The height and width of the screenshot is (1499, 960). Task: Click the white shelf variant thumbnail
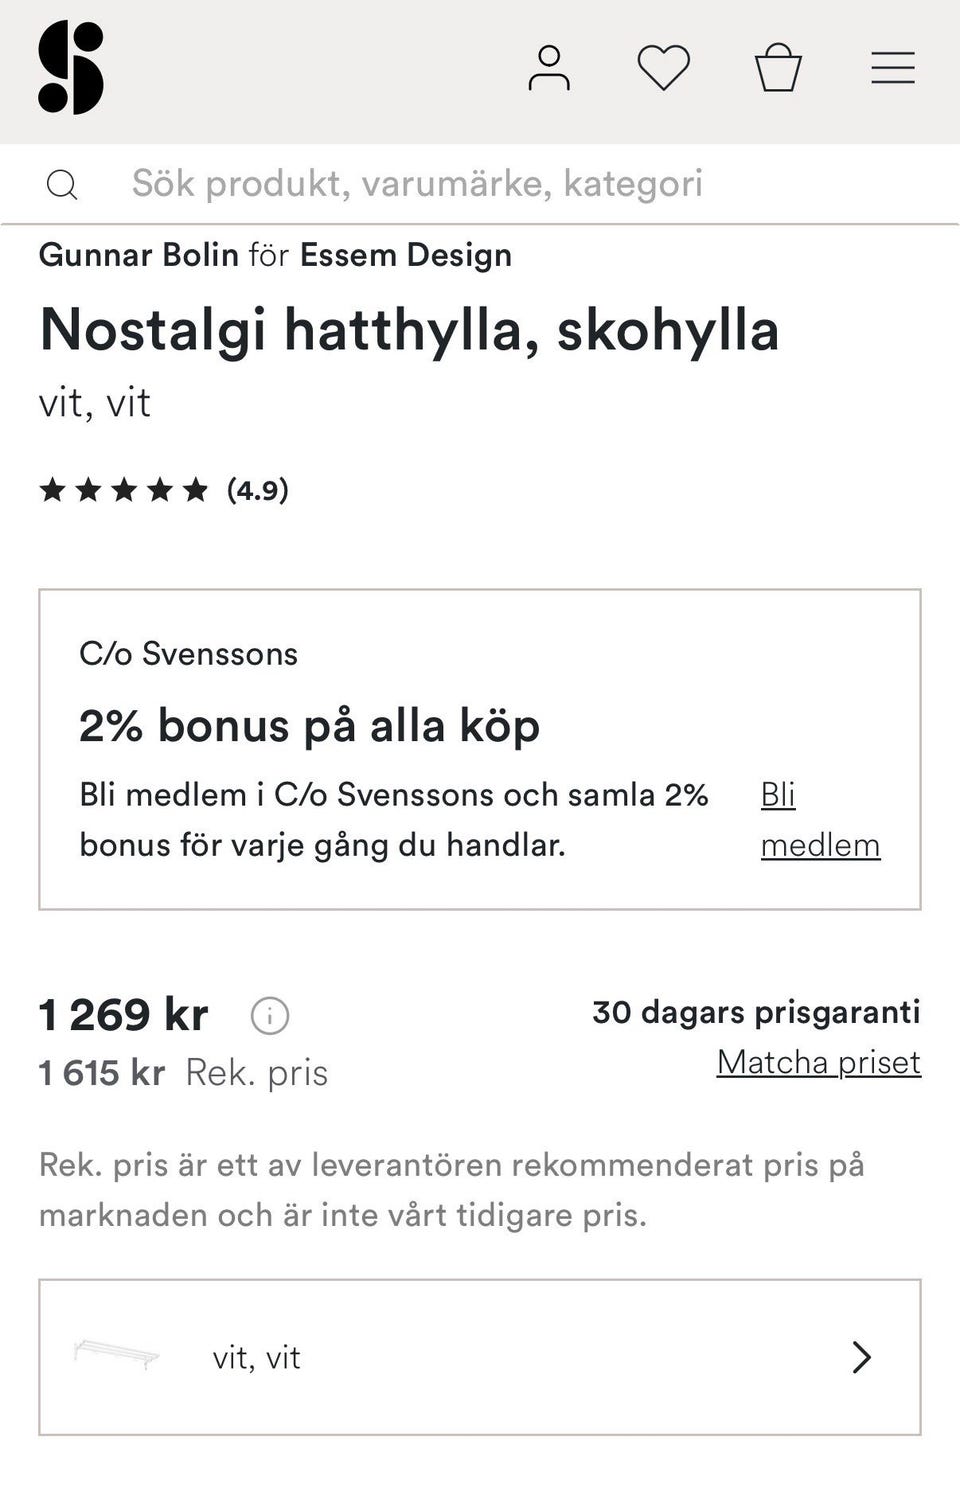tap(117, 1355)
